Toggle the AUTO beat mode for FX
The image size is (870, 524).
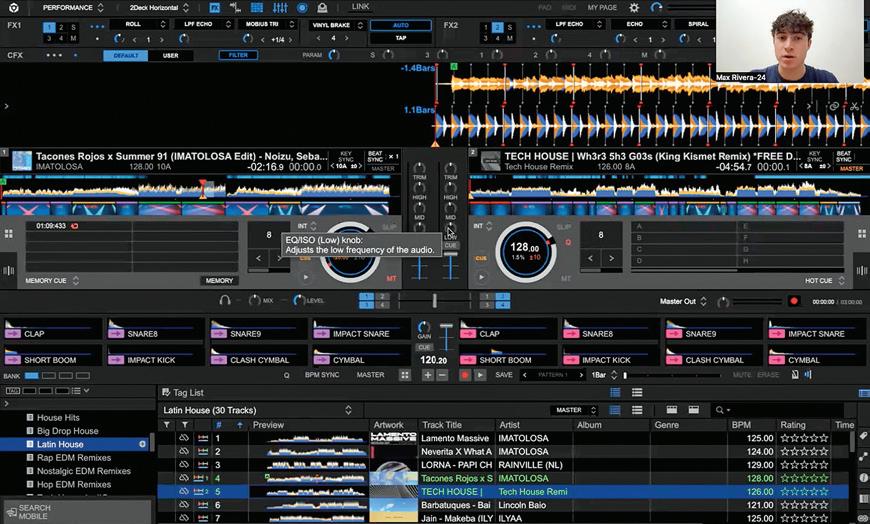tap(399, 25)
